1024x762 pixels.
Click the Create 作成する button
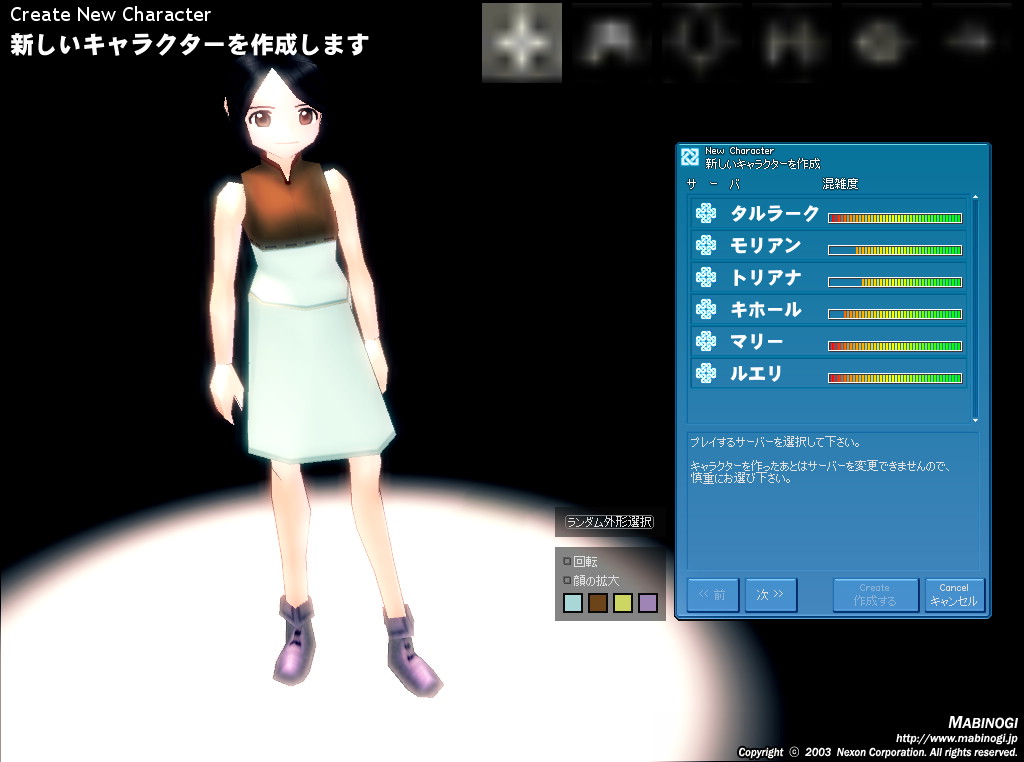[875, 595]
